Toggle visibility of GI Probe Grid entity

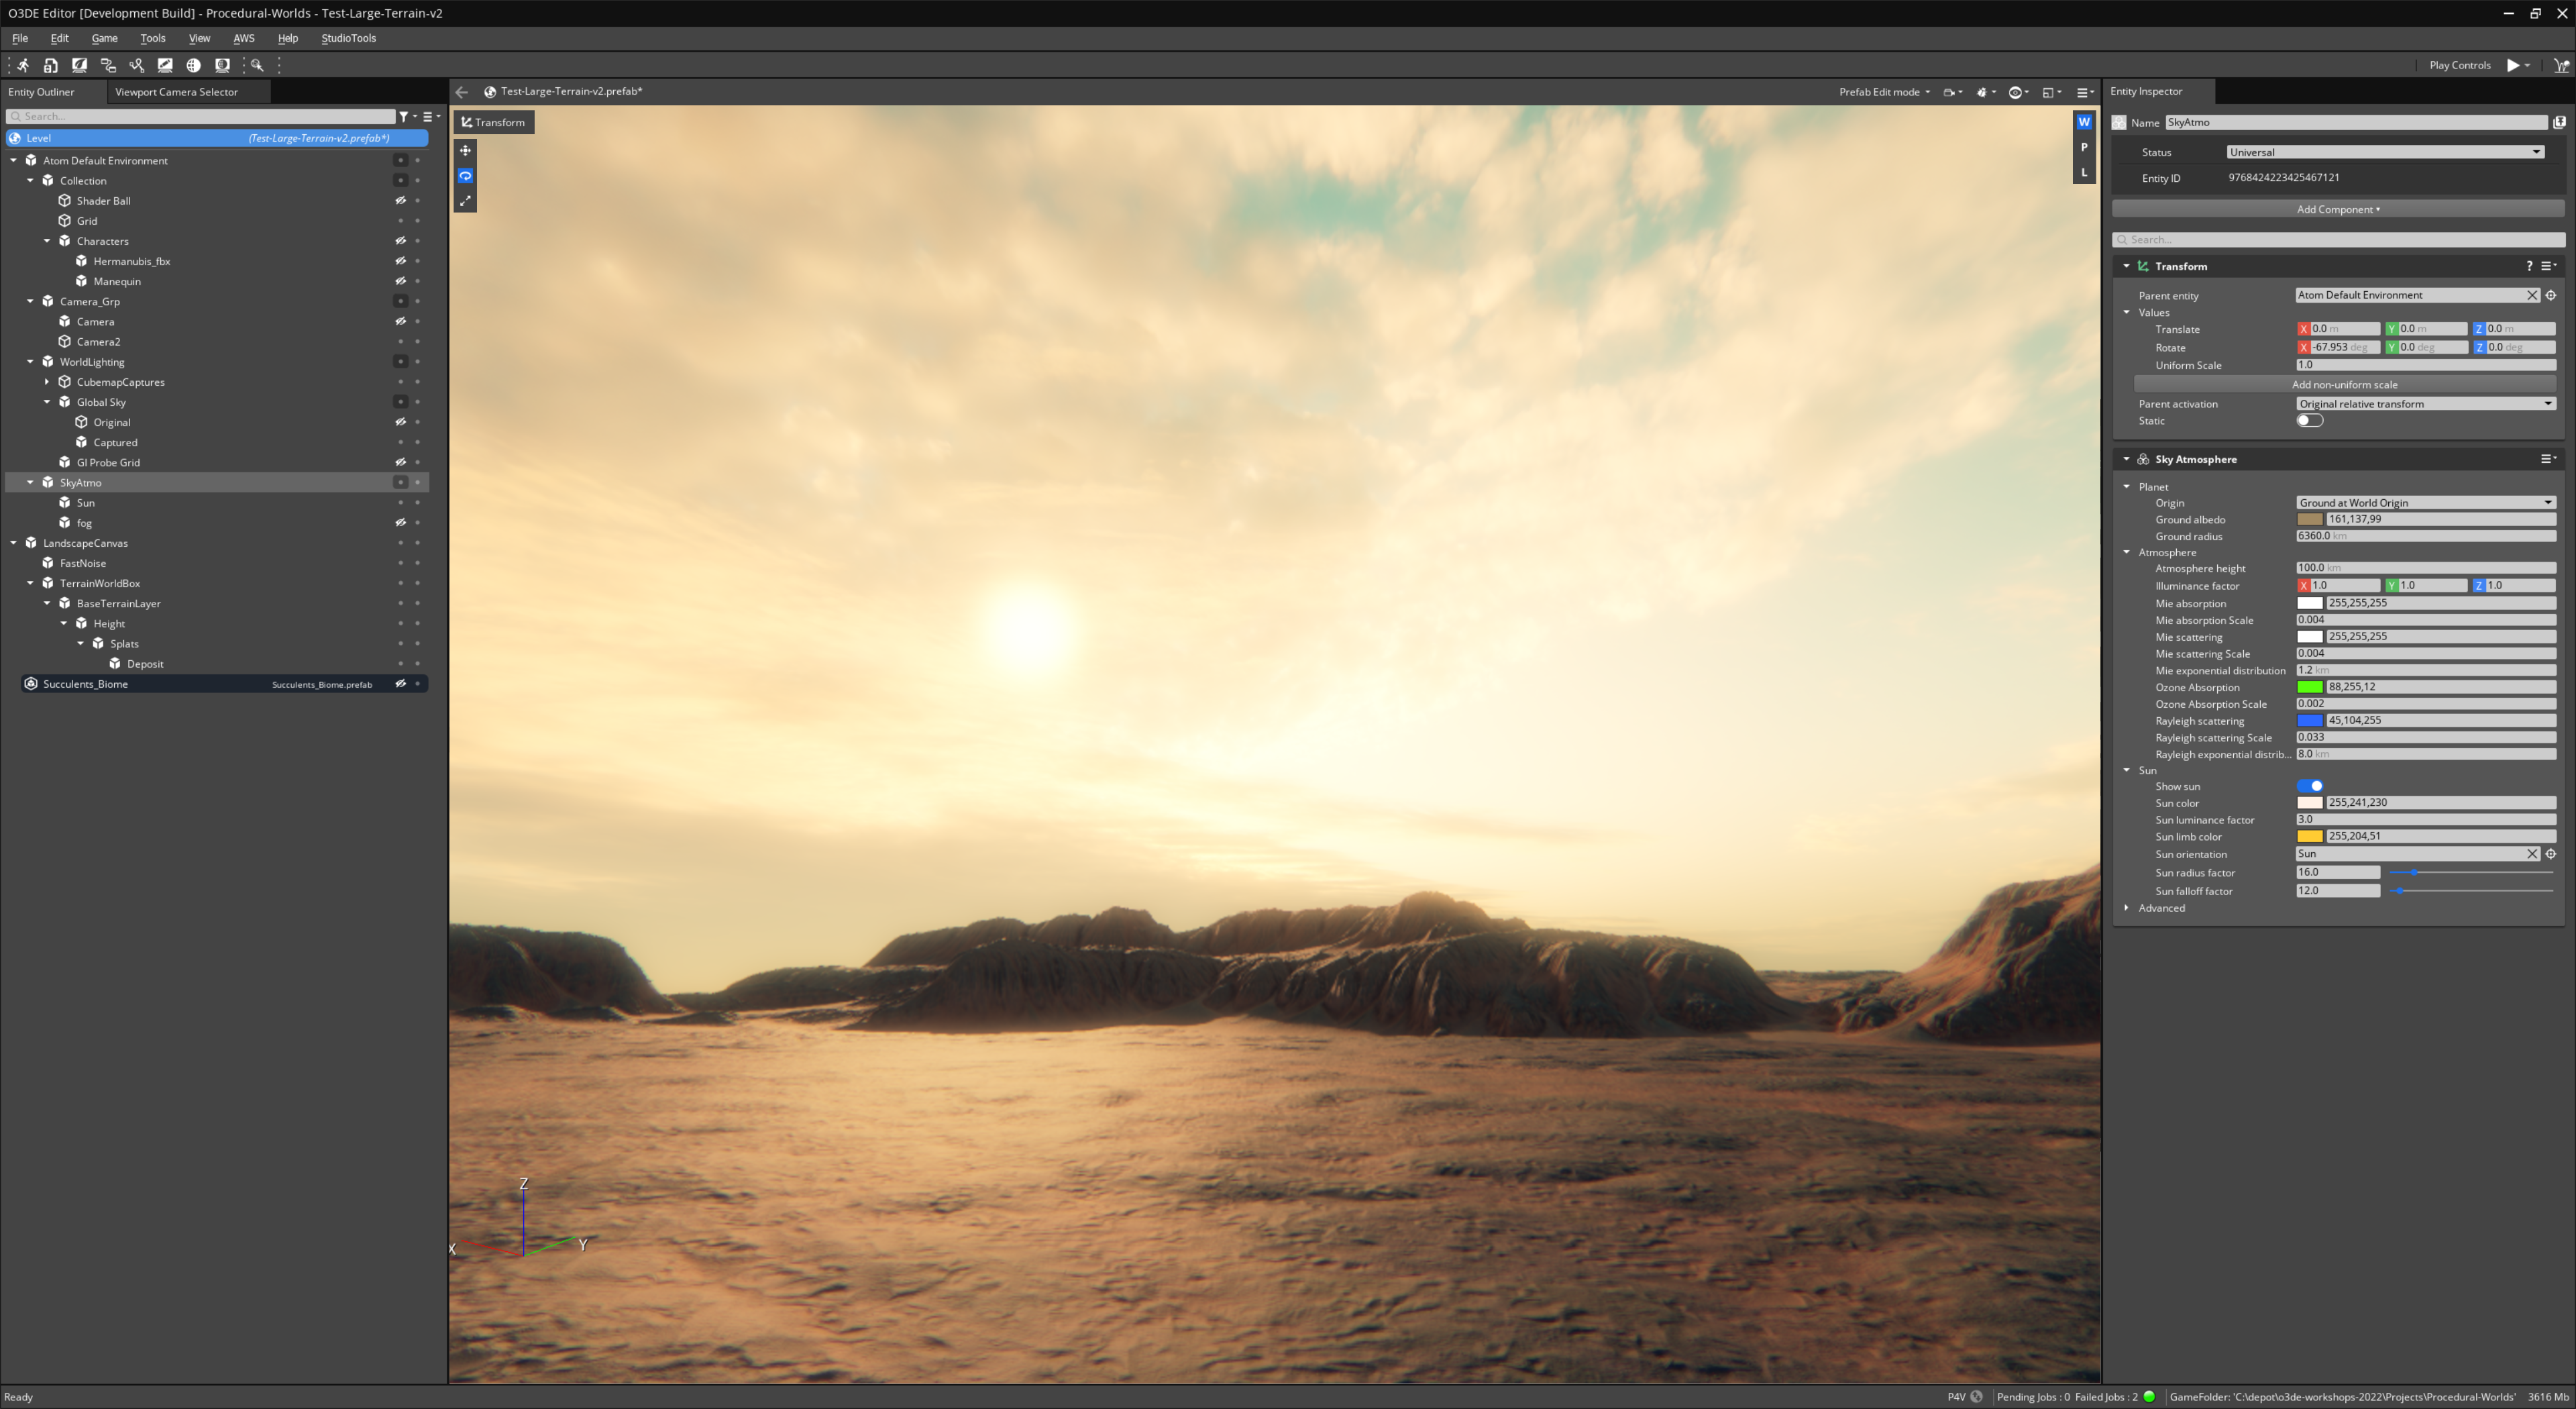click(x=400, y=463)
